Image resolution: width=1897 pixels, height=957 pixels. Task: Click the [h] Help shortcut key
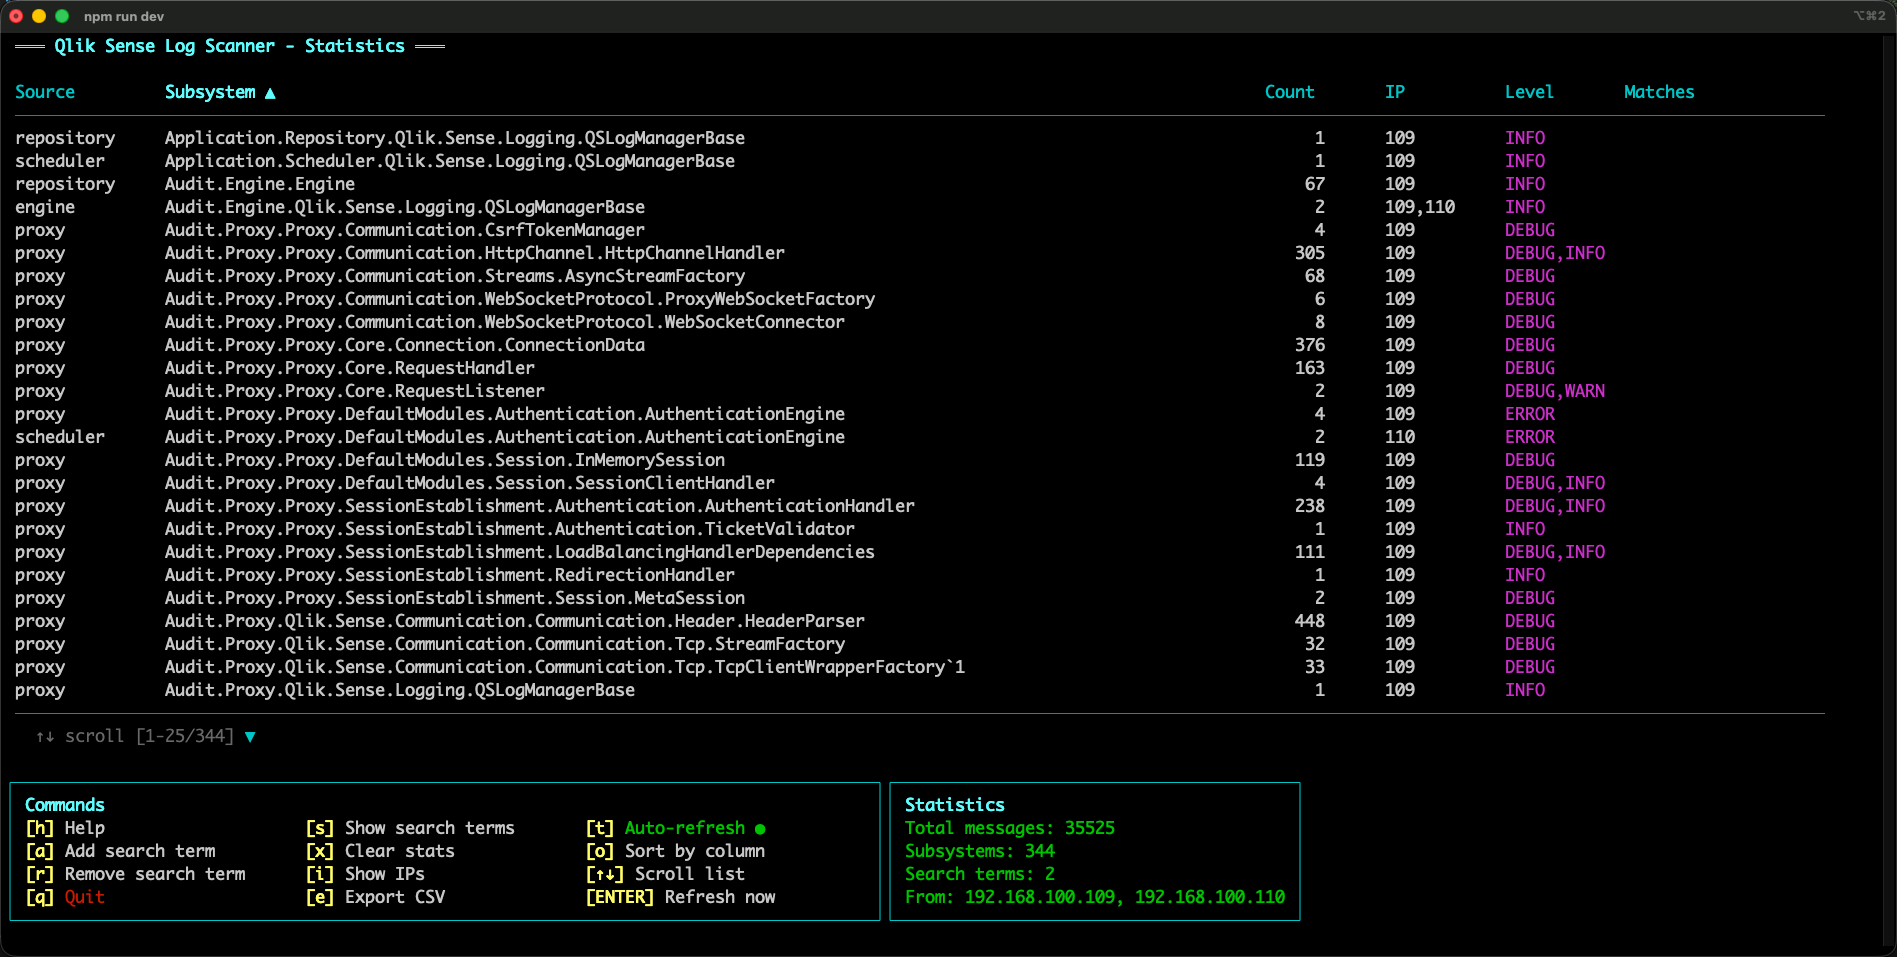click(x=40, y=828)
